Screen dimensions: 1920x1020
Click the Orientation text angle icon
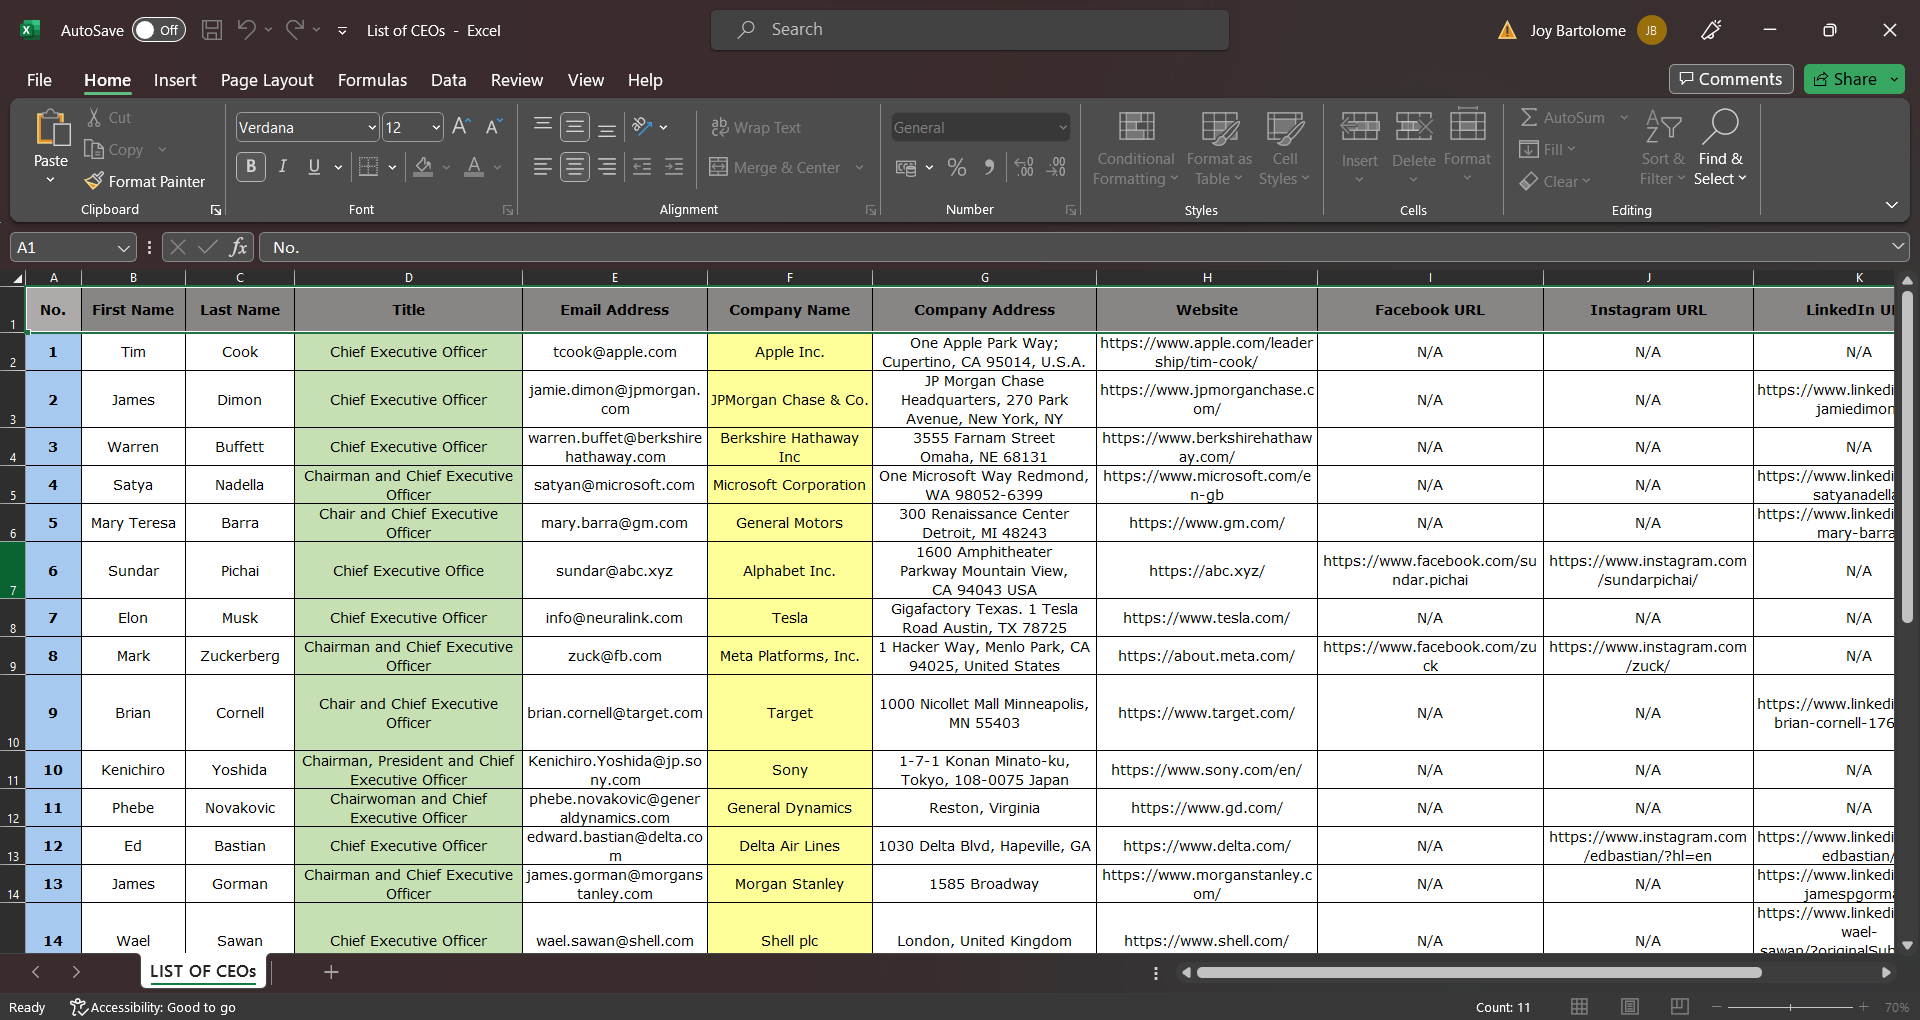642,127
